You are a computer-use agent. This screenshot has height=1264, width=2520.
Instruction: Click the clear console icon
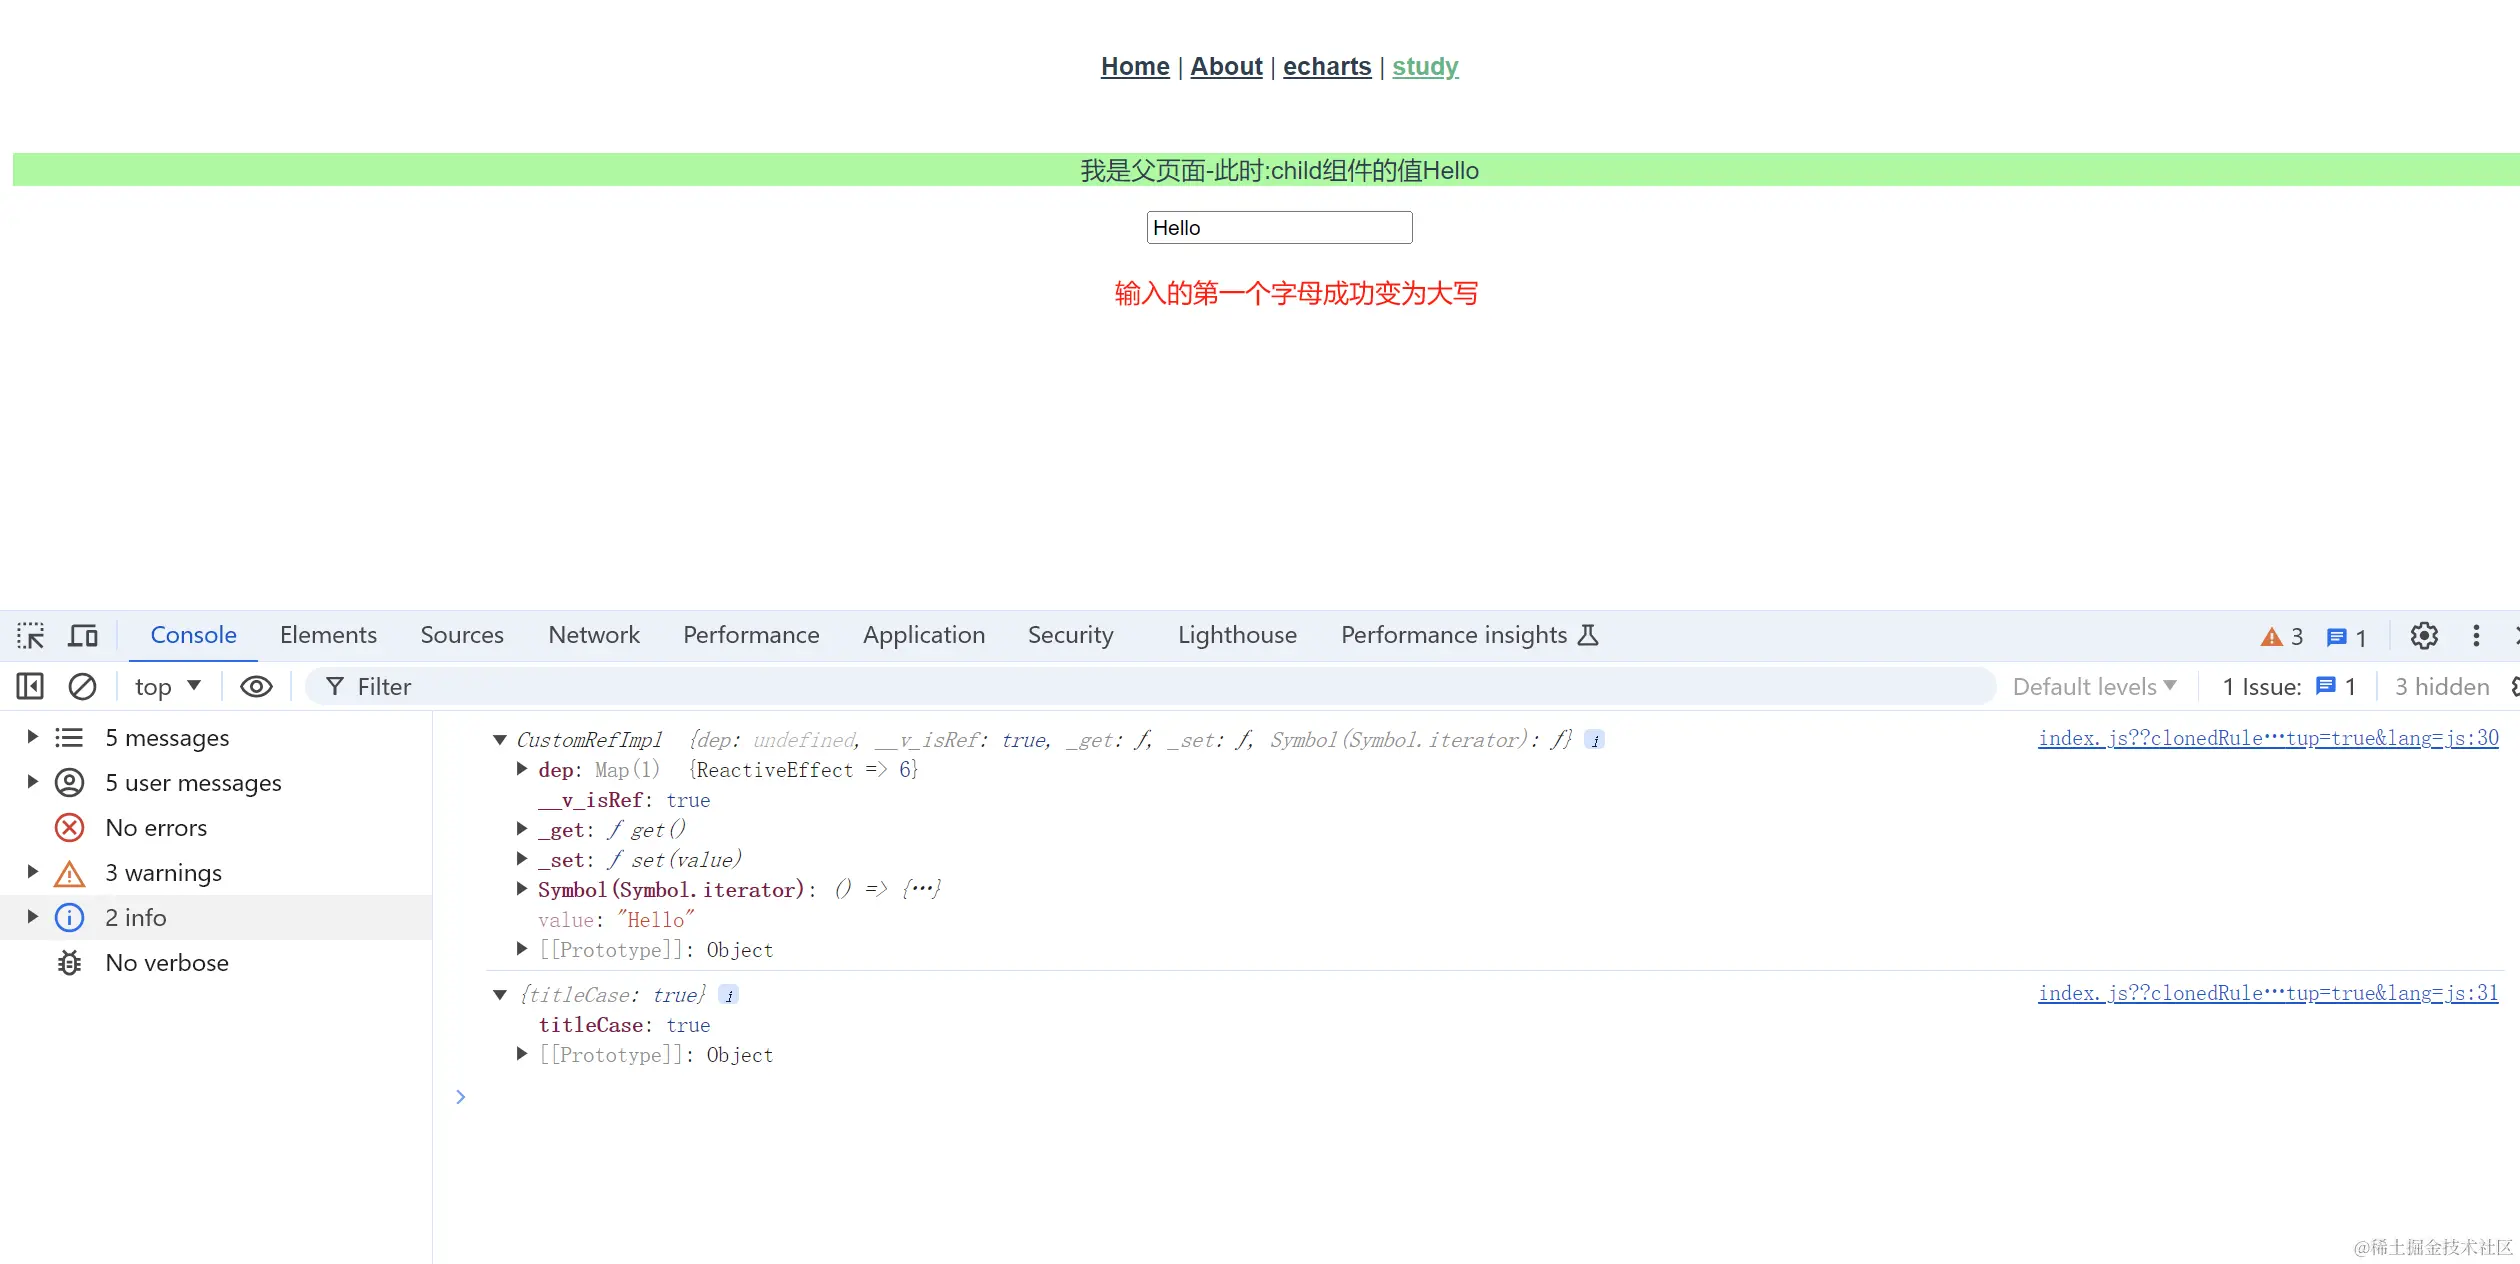[82, 687]
